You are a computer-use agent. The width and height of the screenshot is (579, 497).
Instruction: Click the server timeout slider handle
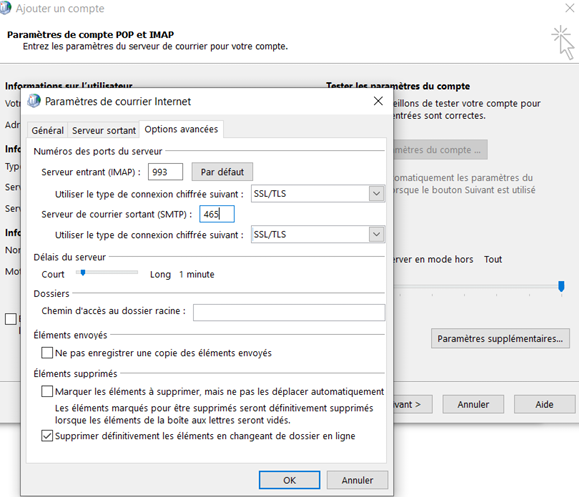tap(83, 273)
